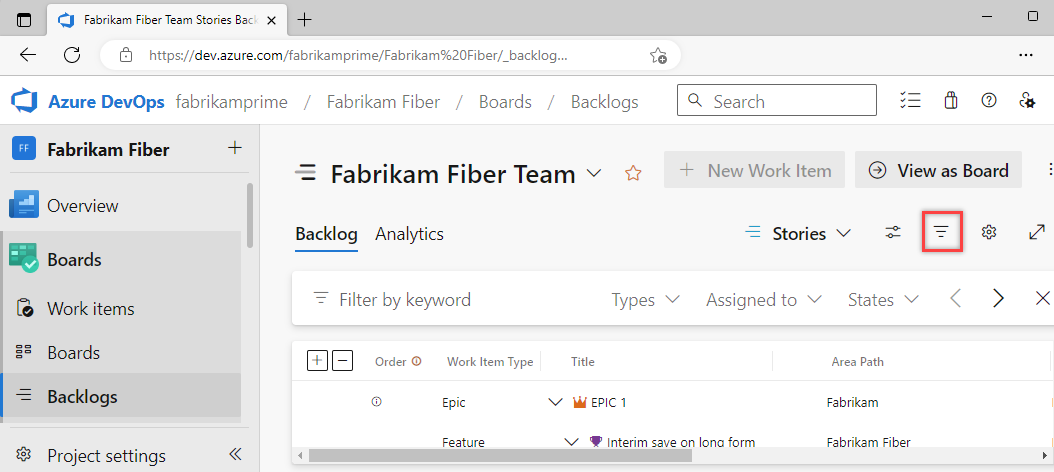Show previous filters with left arrow
Screen dimensions: 1054x472
tap(955, 299)
